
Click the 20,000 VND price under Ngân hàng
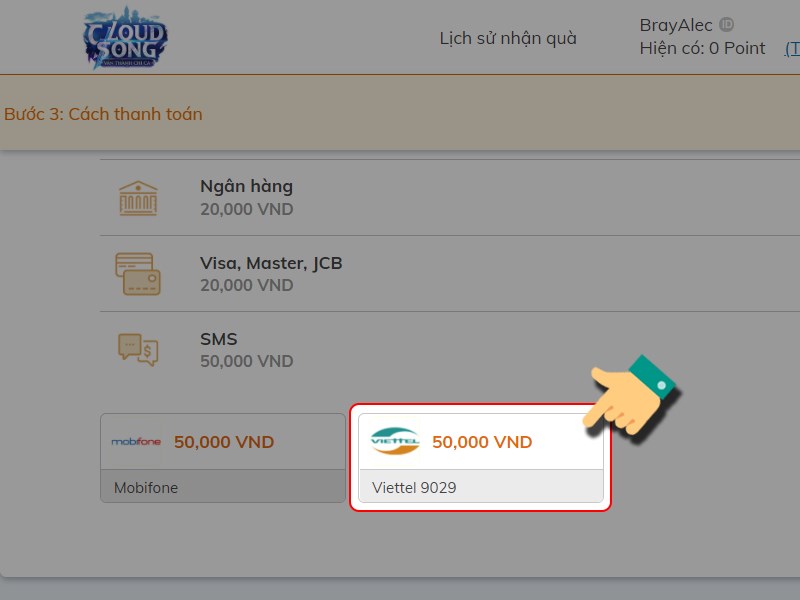[x=246, y=209]
